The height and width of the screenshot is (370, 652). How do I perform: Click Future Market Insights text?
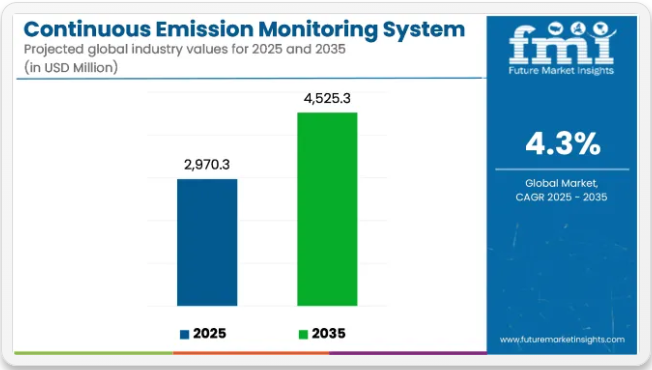tap(561, 71)
